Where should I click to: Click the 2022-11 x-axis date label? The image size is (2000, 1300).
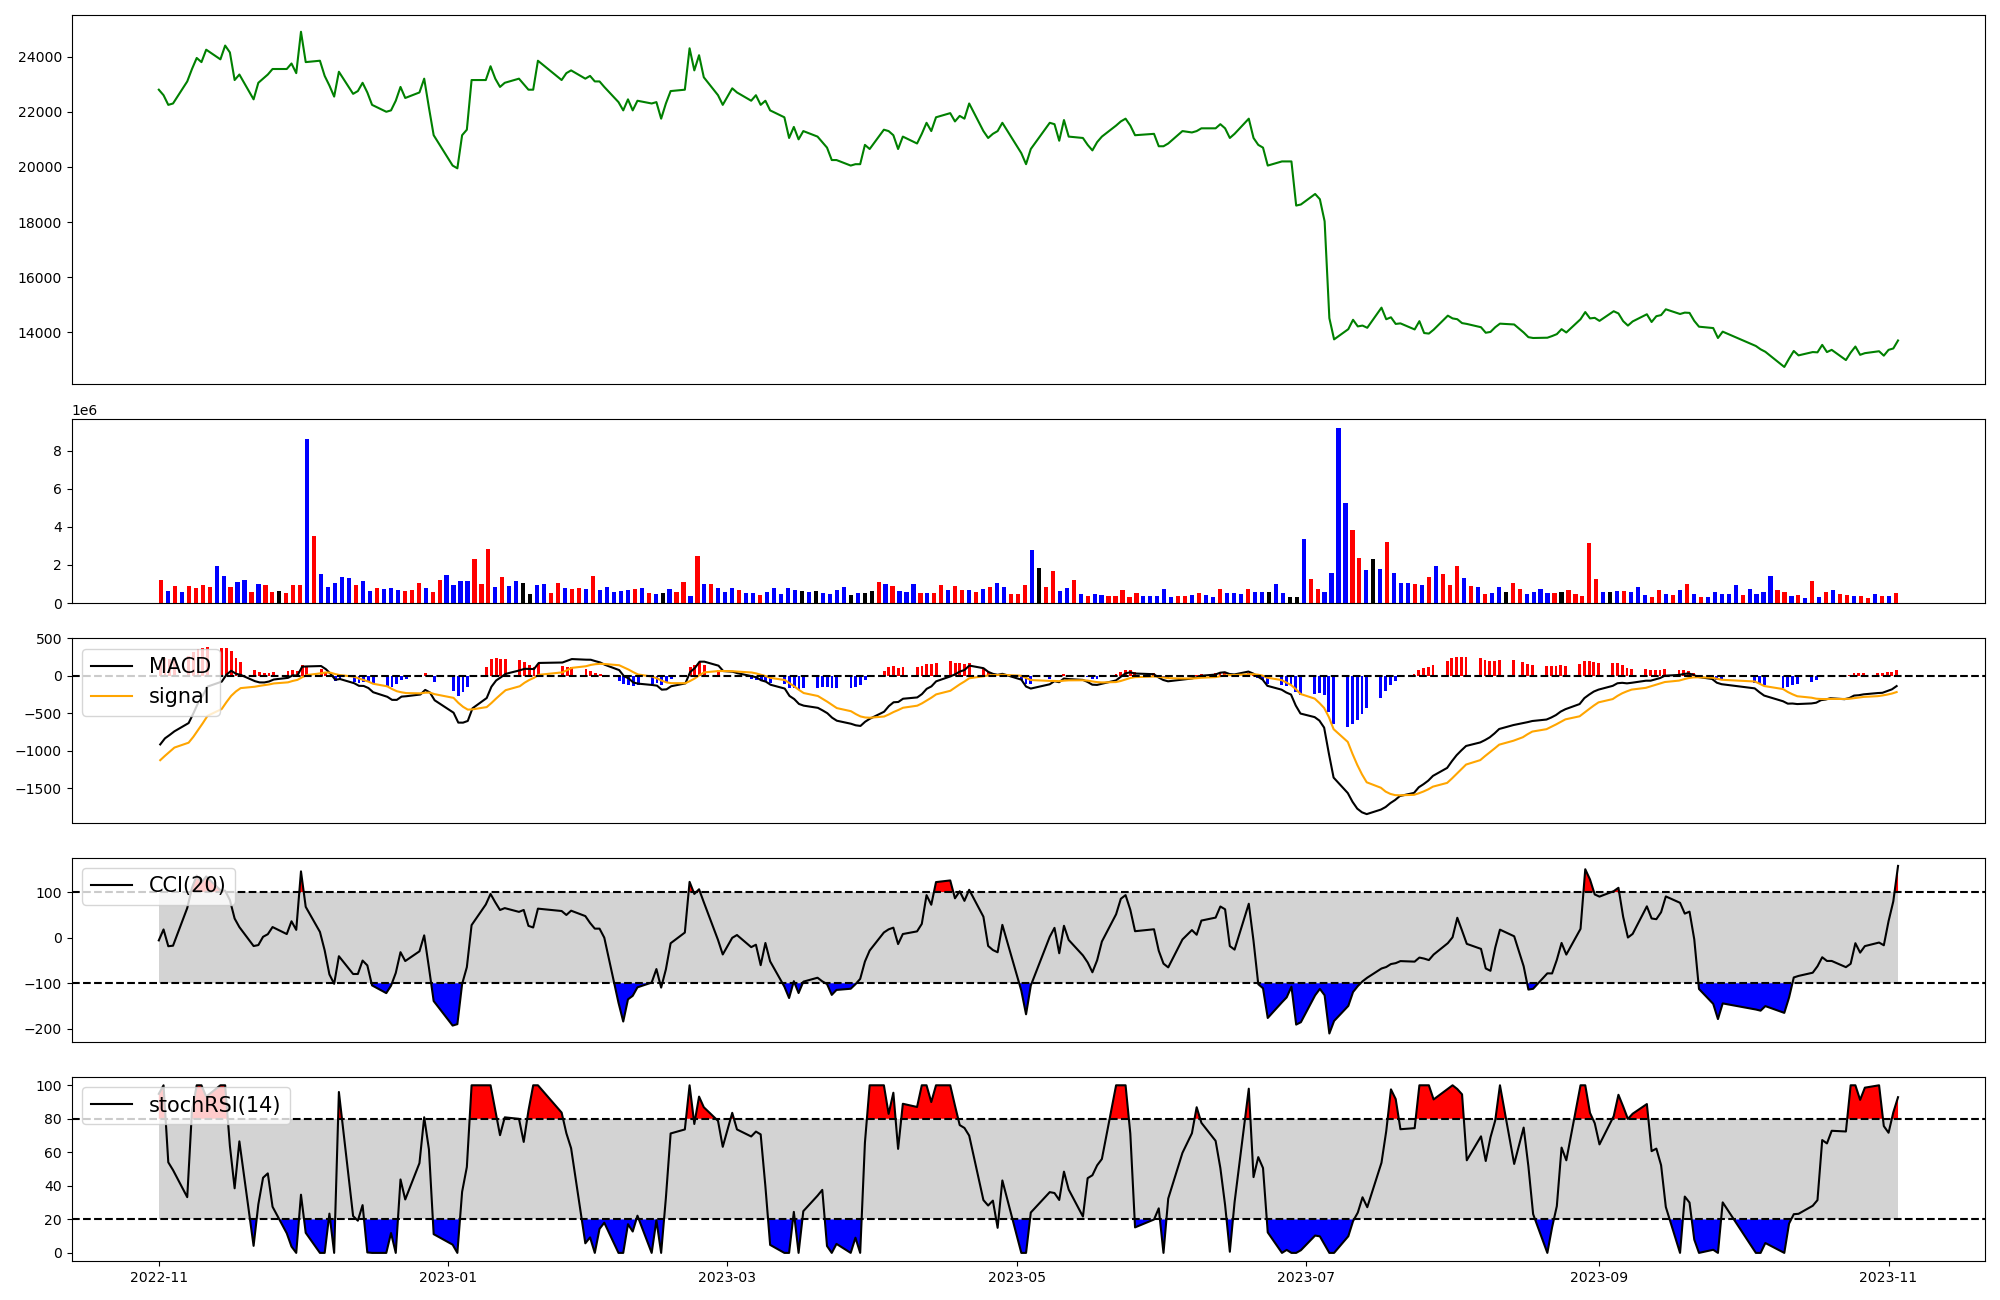[159, 1277]
